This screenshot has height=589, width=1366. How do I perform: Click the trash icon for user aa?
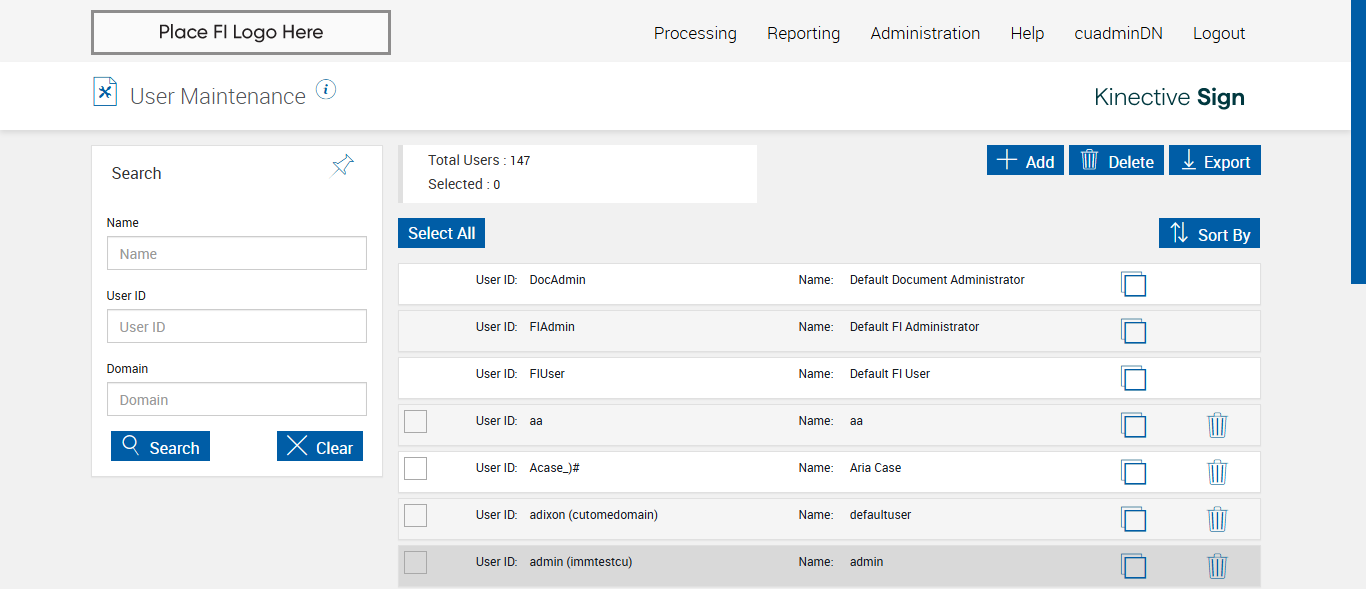[1217, 425]
